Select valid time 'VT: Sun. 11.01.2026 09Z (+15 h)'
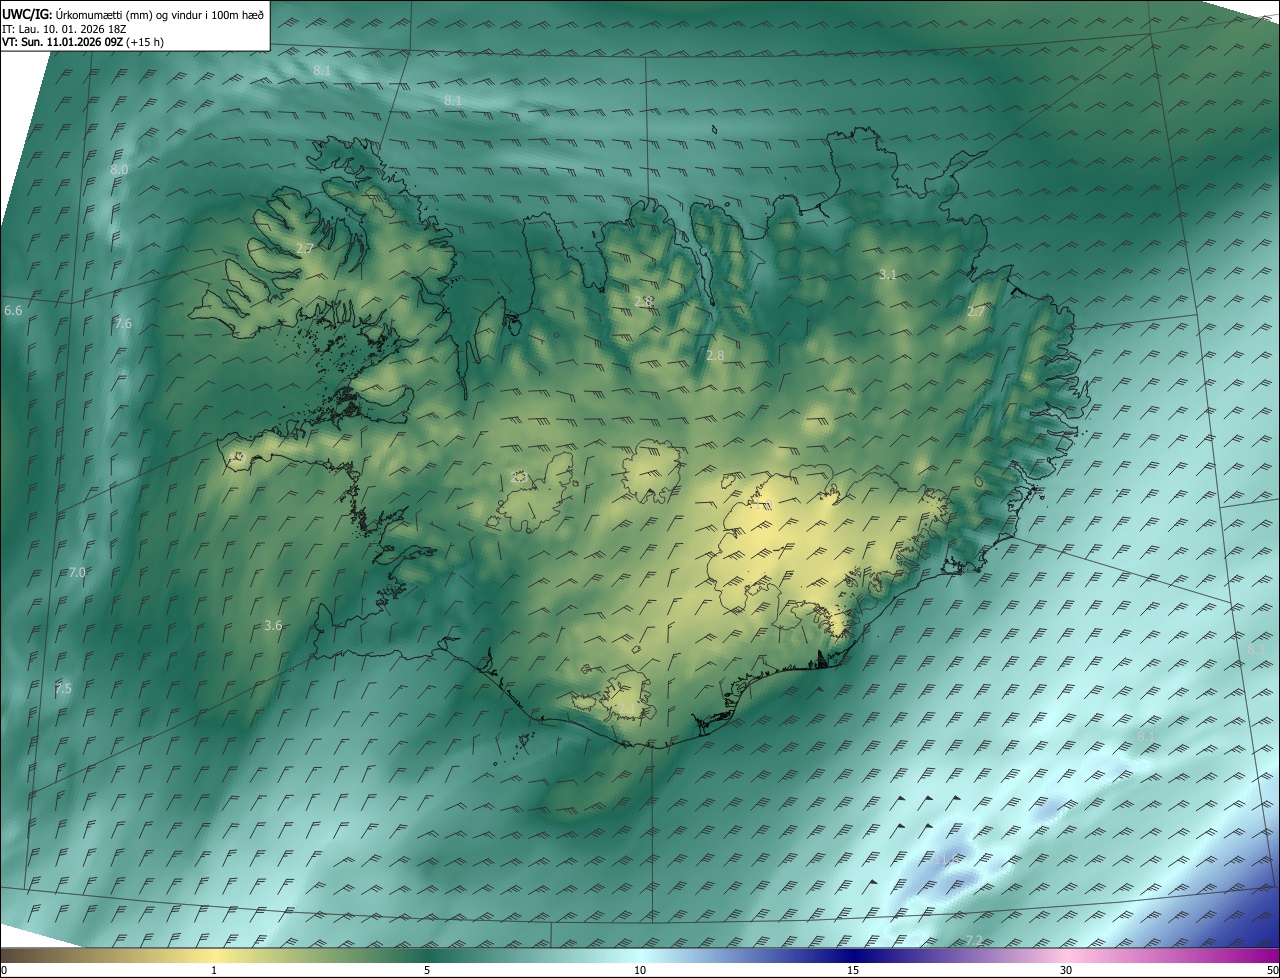 [x=83, y=42]
